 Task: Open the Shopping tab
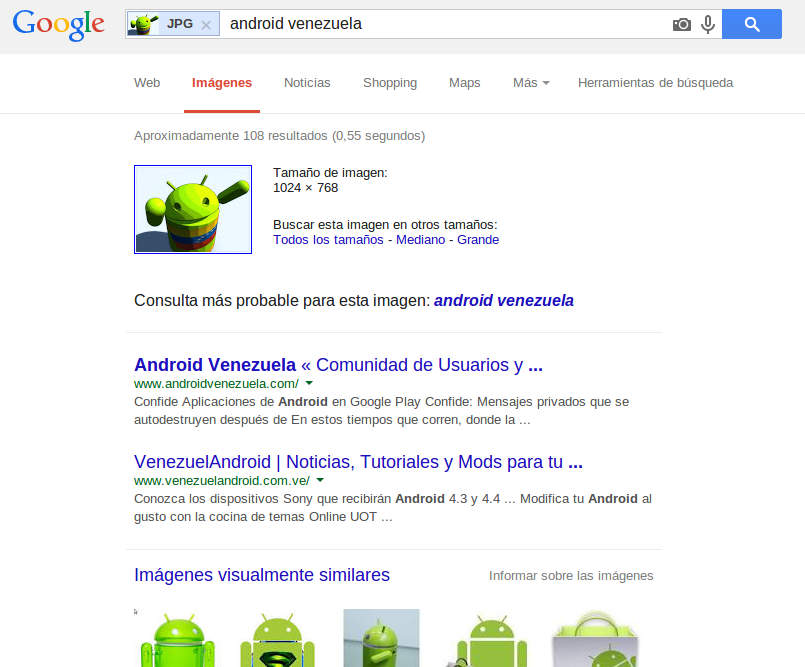pos(390,83)
